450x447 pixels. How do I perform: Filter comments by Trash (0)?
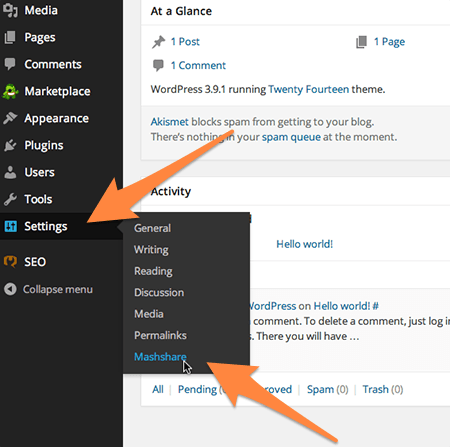pyautogui.click(x=383, y=389)
